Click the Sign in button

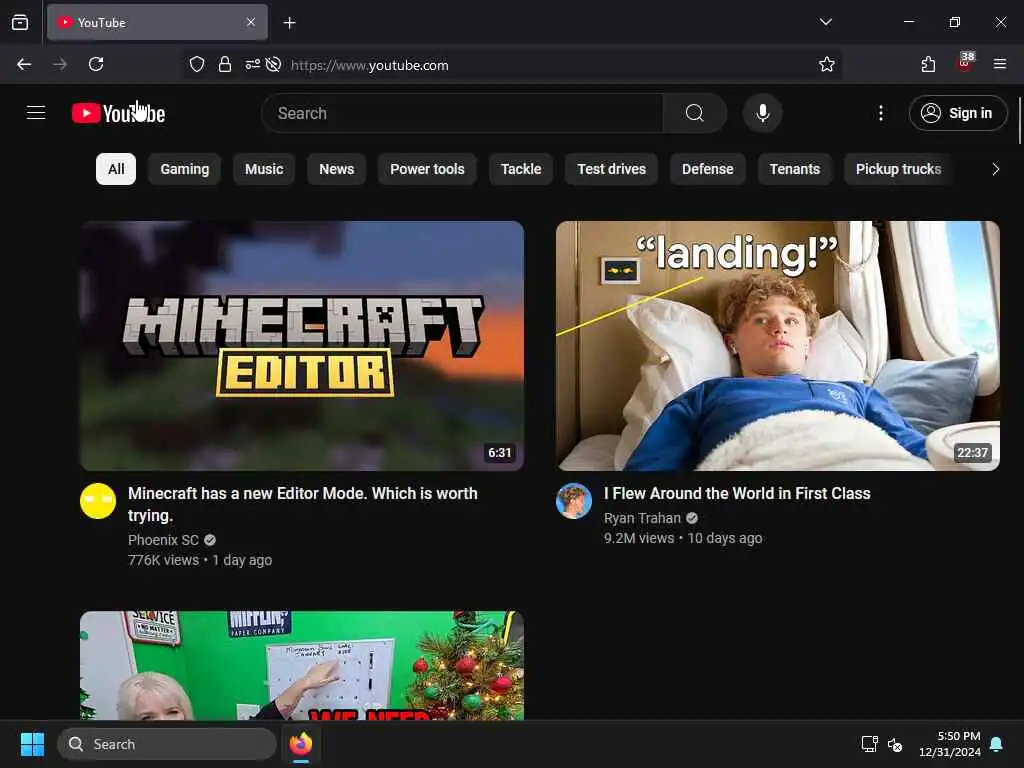957,113
